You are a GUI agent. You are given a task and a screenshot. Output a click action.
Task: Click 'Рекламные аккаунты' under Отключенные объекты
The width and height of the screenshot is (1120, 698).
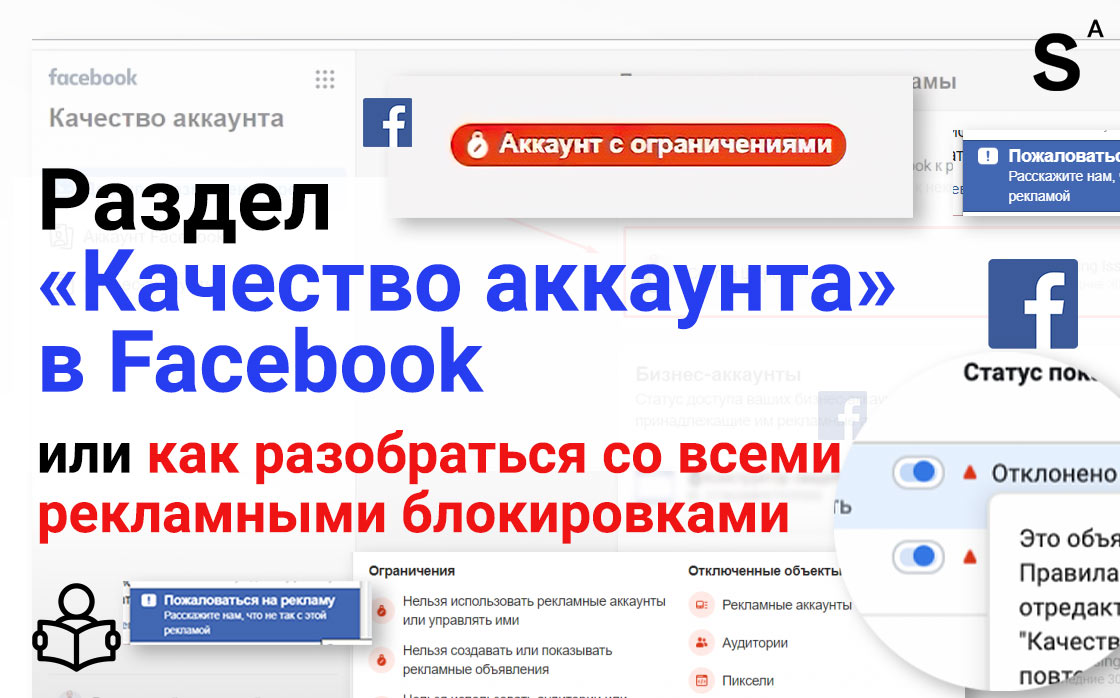[786, 605]
